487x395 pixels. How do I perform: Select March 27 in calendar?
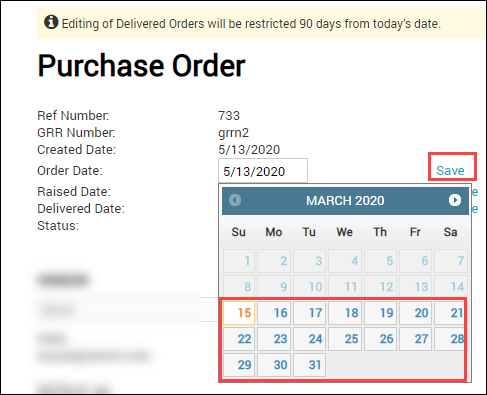[x=416, y=339]
